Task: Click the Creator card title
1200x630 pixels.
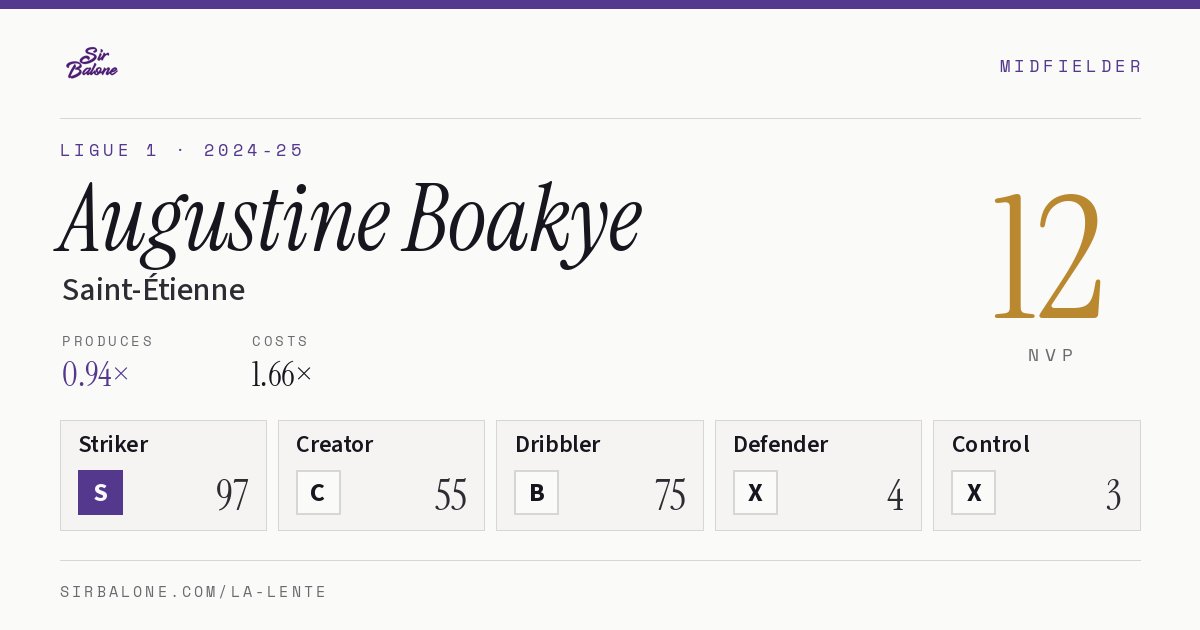Action: tap(334, 444)
